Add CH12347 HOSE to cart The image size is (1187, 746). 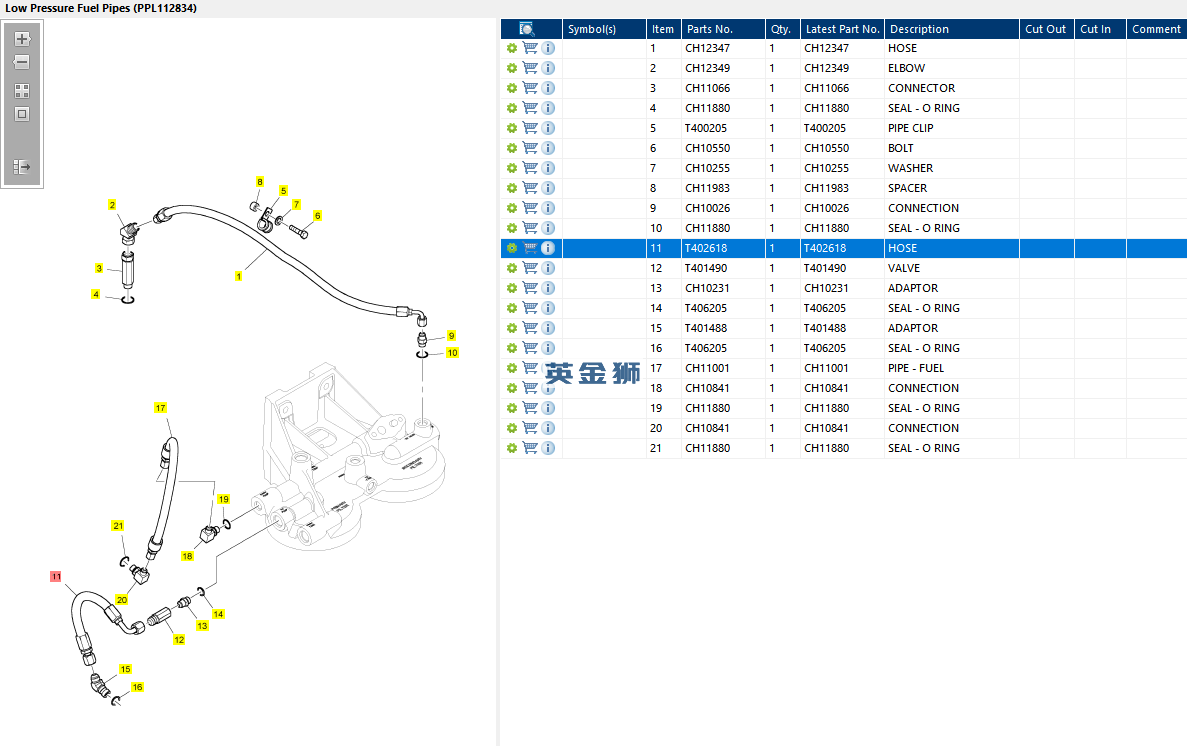tap(530, 48)
